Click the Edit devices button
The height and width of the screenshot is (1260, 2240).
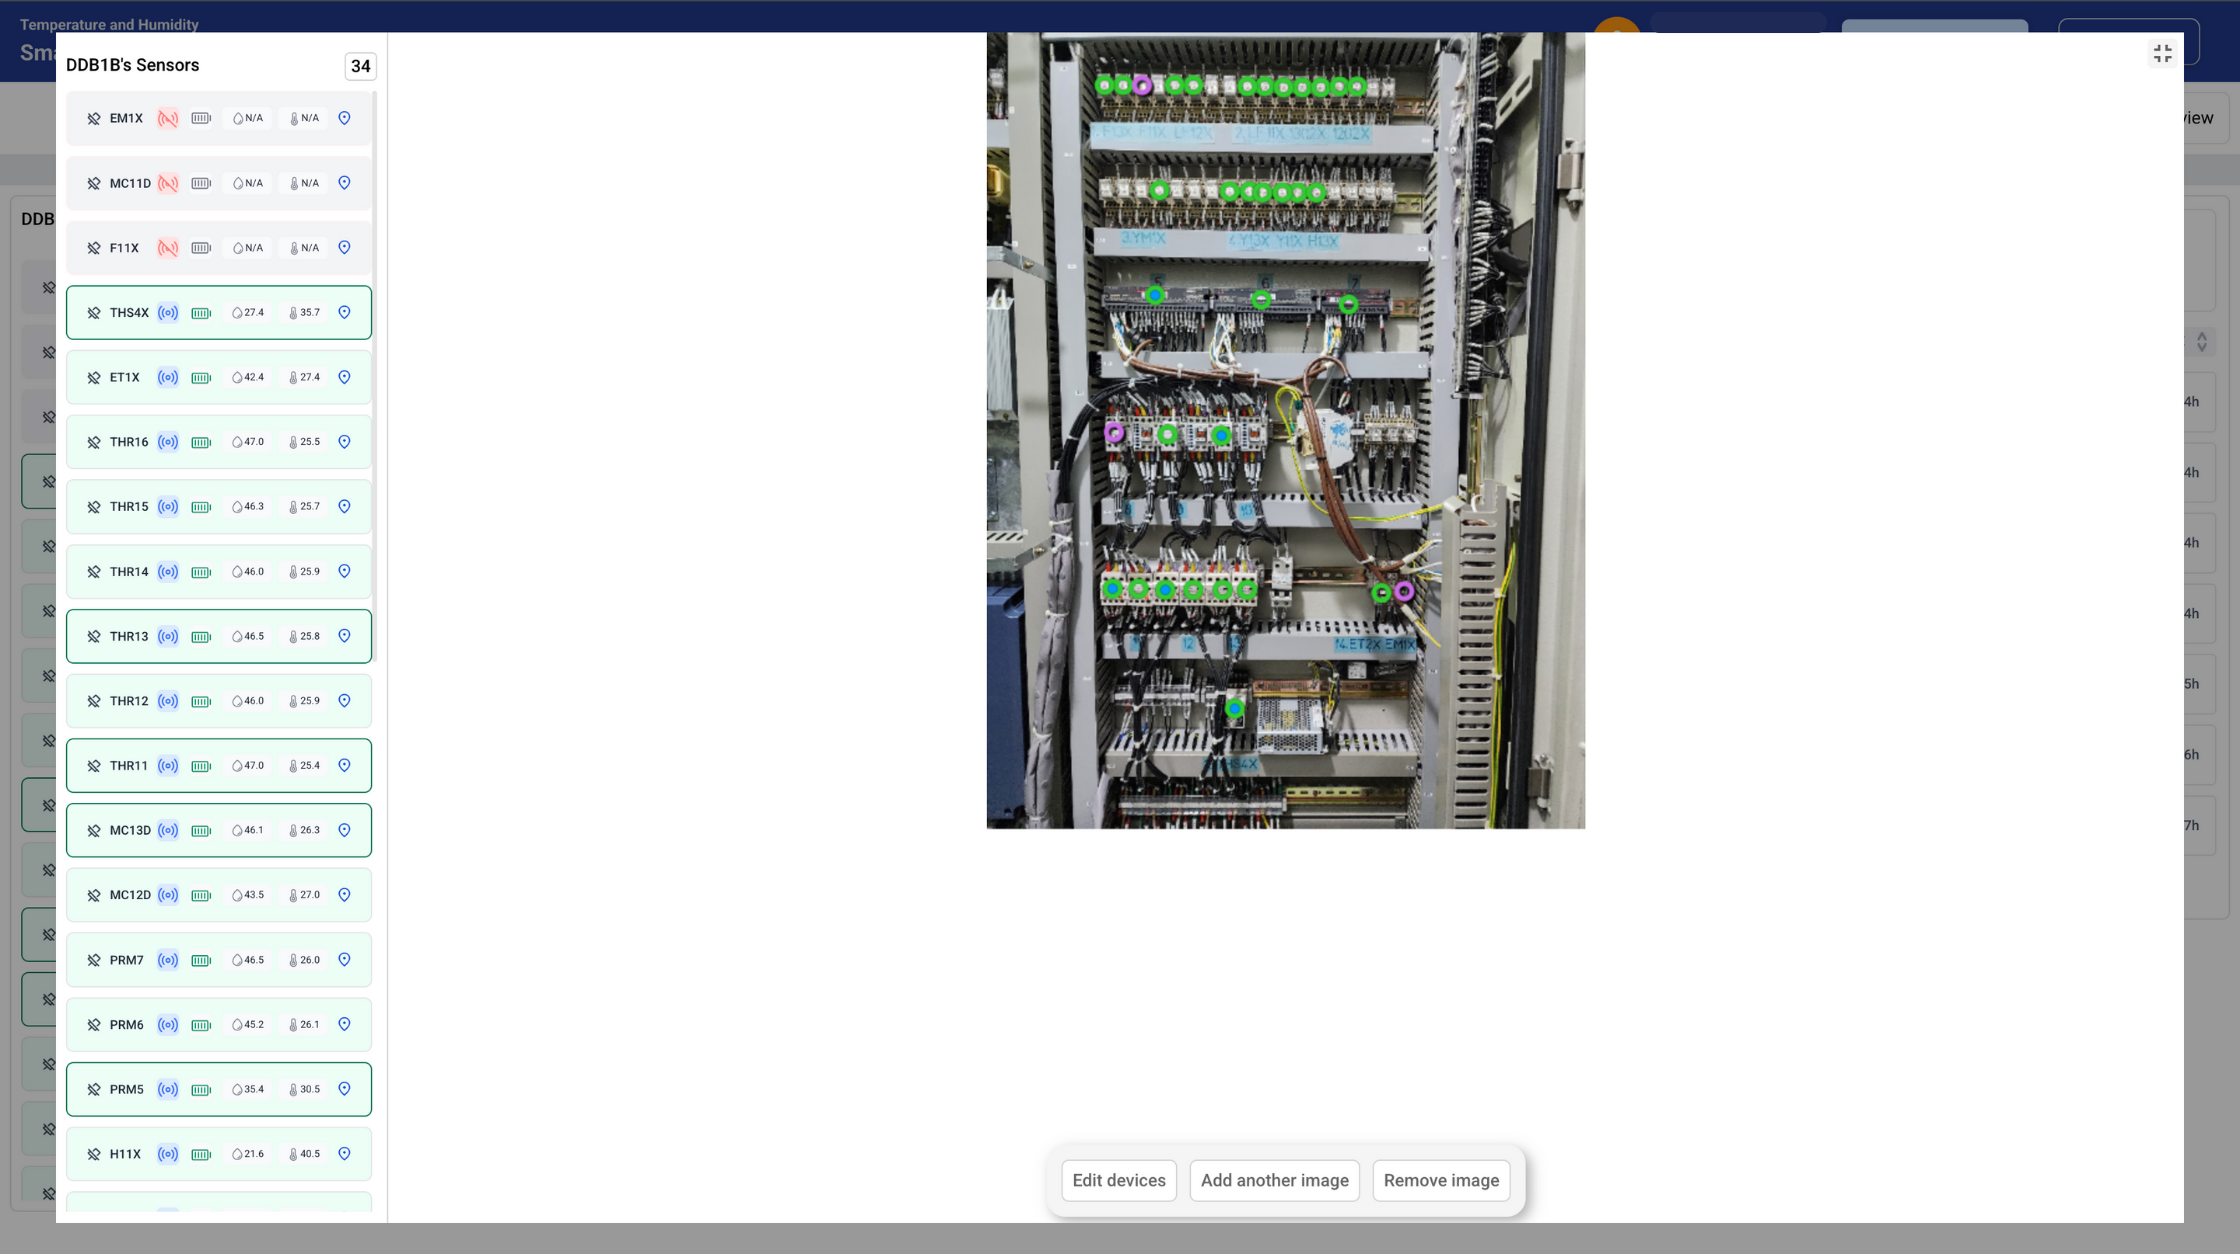[x=1119, y=1181]
